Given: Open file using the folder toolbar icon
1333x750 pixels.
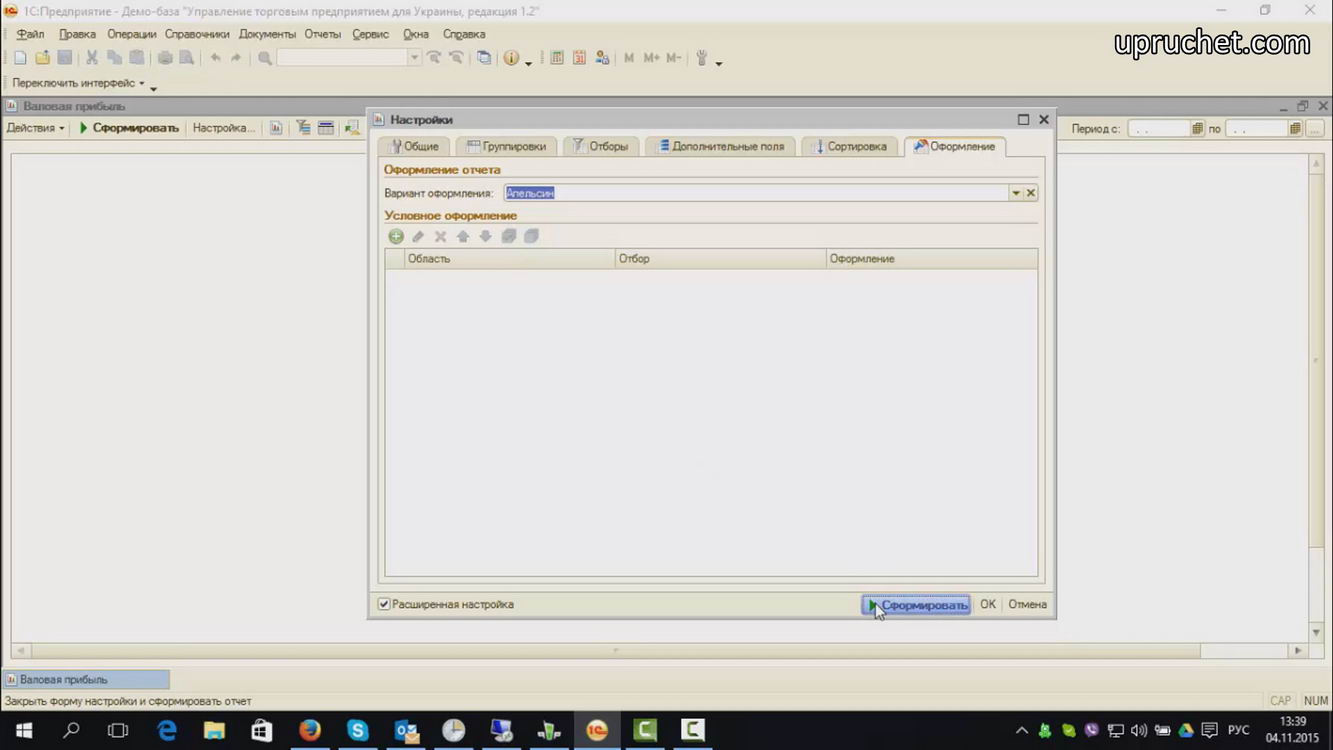Looking at the screenshot, I should point(42,58).
